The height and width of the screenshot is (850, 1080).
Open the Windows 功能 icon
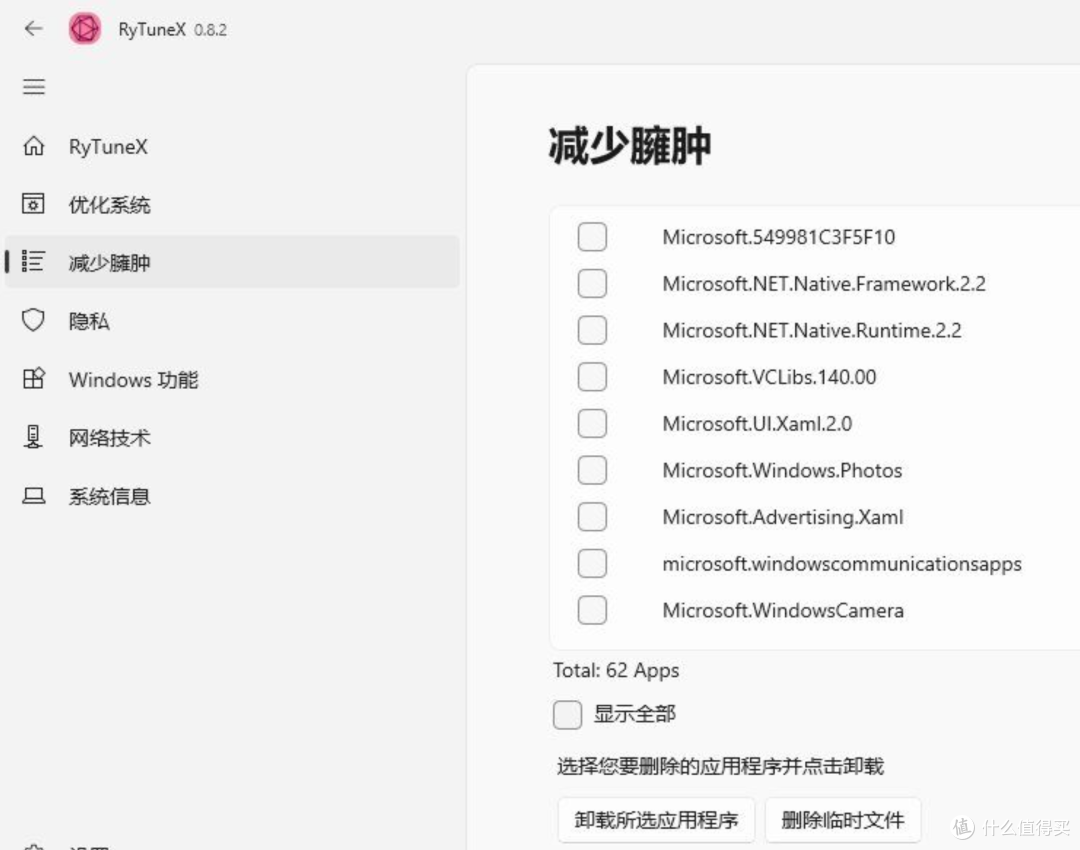pos(34,379)
